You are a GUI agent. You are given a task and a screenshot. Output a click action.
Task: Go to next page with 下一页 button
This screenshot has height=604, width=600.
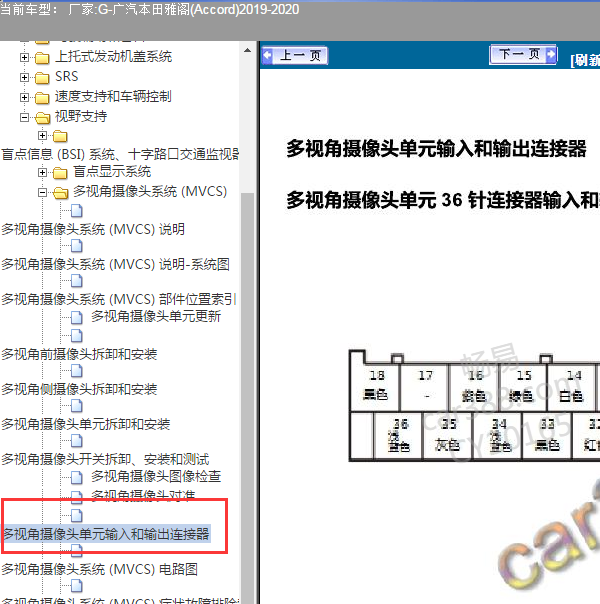pos(523,54)
